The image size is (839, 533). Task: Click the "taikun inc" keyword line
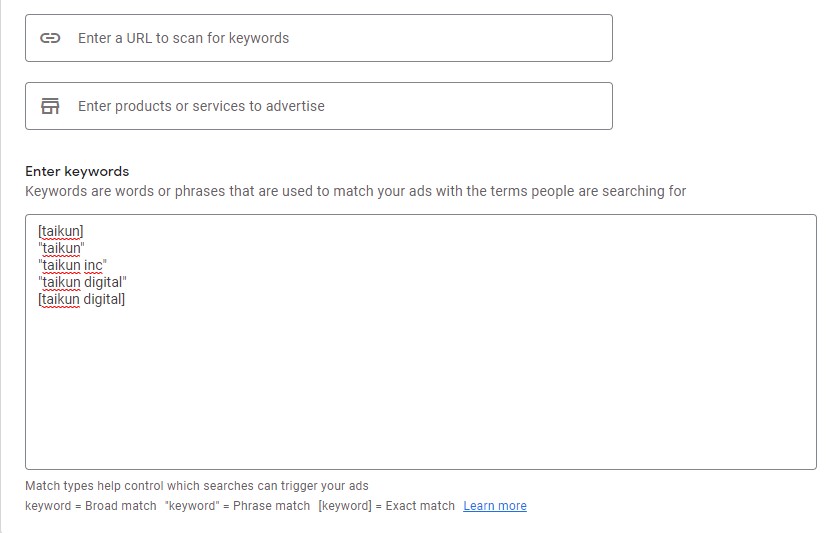point(72,265)
